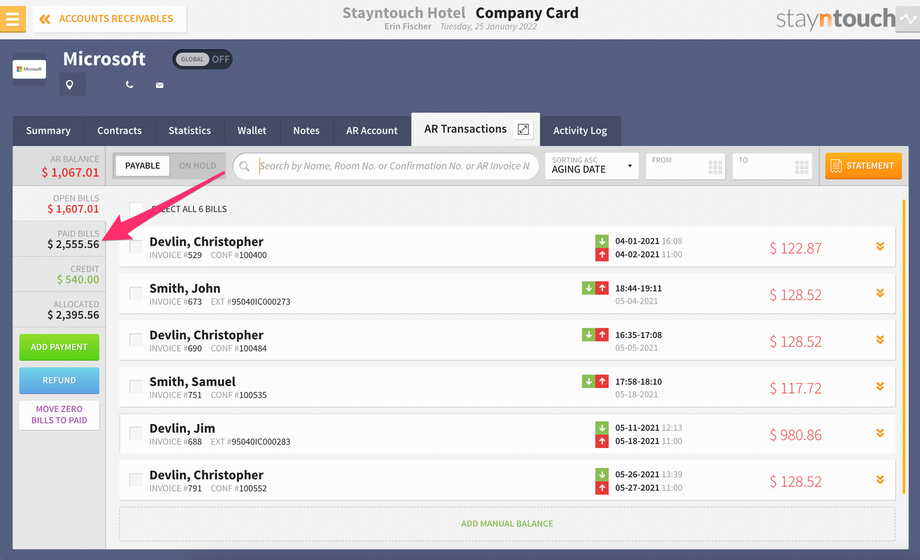Expand the $122.87 bill details

880,247
